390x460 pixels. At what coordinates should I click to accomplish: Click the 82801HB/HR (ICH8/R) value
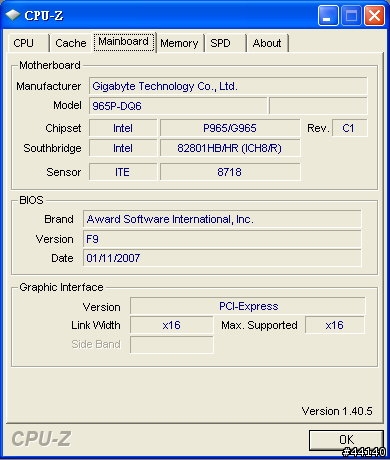(x=230, y=148)
